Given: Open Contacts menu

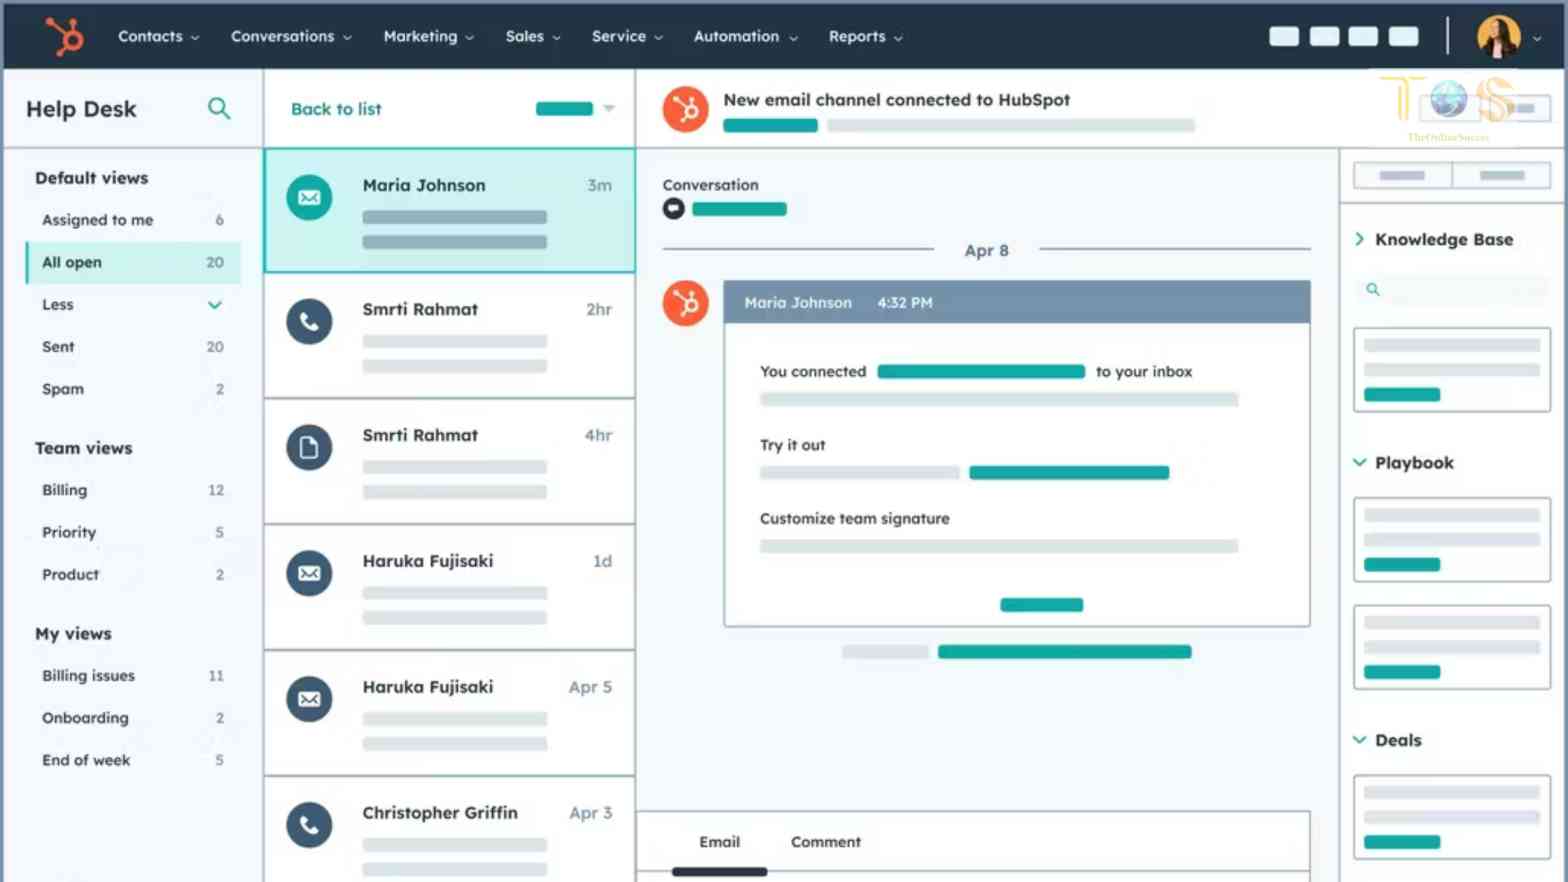Looking at the screenshot, I should tap(158, 37).
